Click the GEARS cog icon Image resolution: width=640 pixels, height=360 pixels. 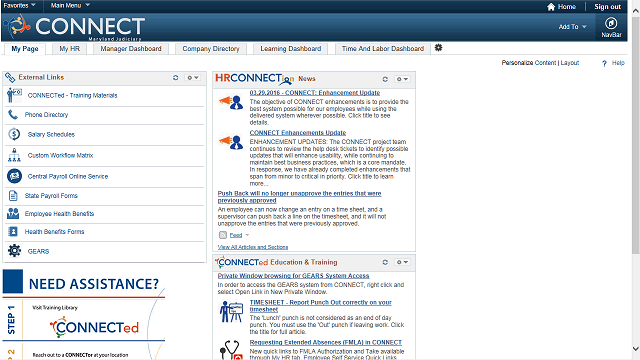point(14,251)
